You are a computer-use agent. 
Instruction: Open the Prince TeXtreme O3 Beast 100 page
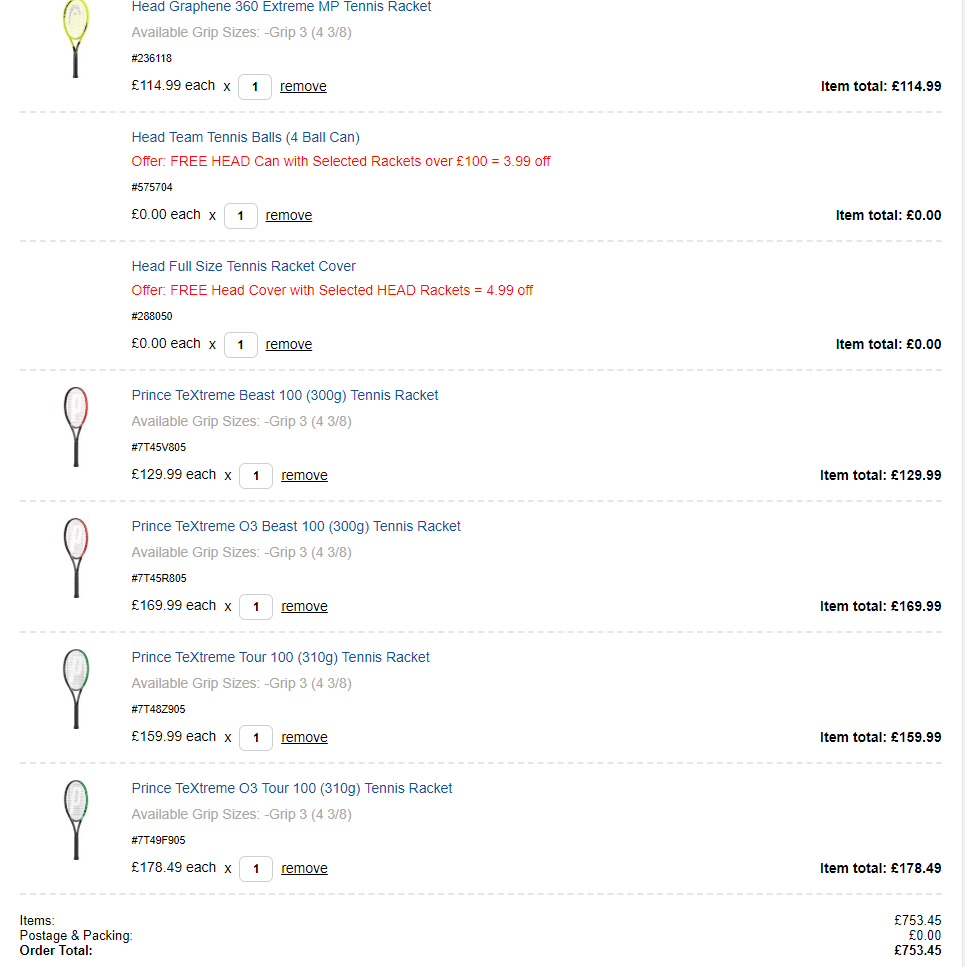(x=295, y=526)
